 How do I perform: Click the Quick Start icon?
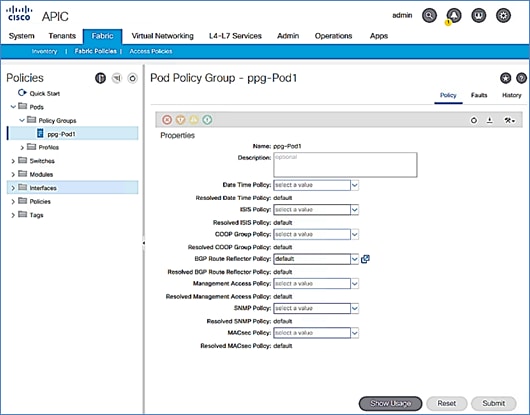tap(22, 93)
